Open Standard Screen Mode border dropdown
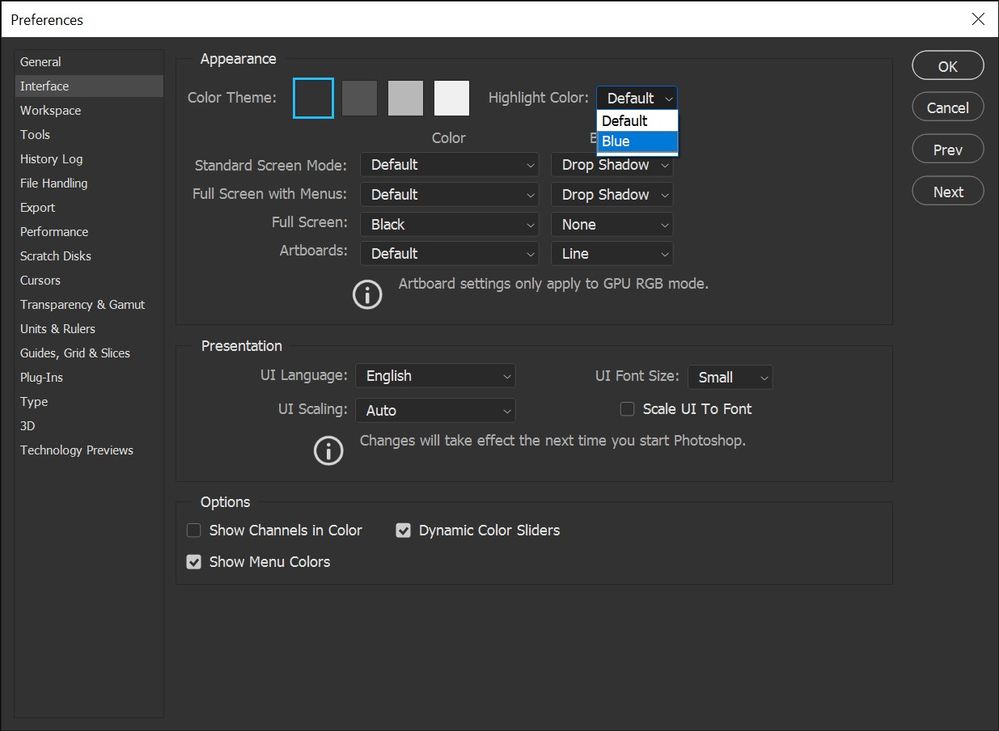 612,165
